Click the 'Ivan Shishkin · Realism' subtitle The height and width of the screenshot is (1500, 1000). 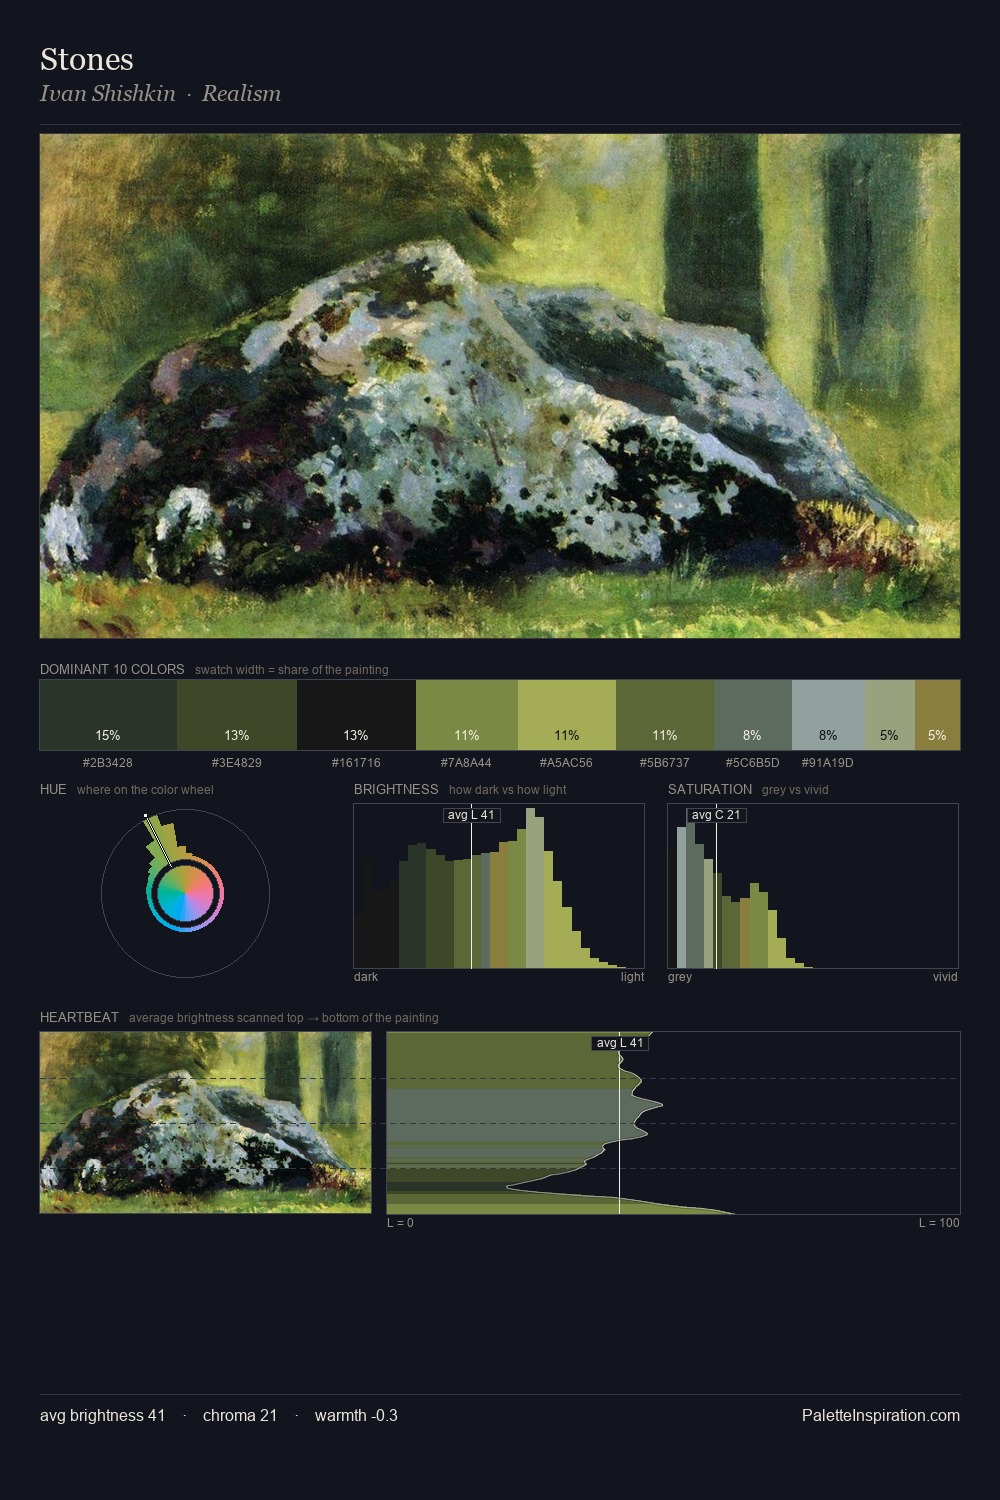point(160,94)
